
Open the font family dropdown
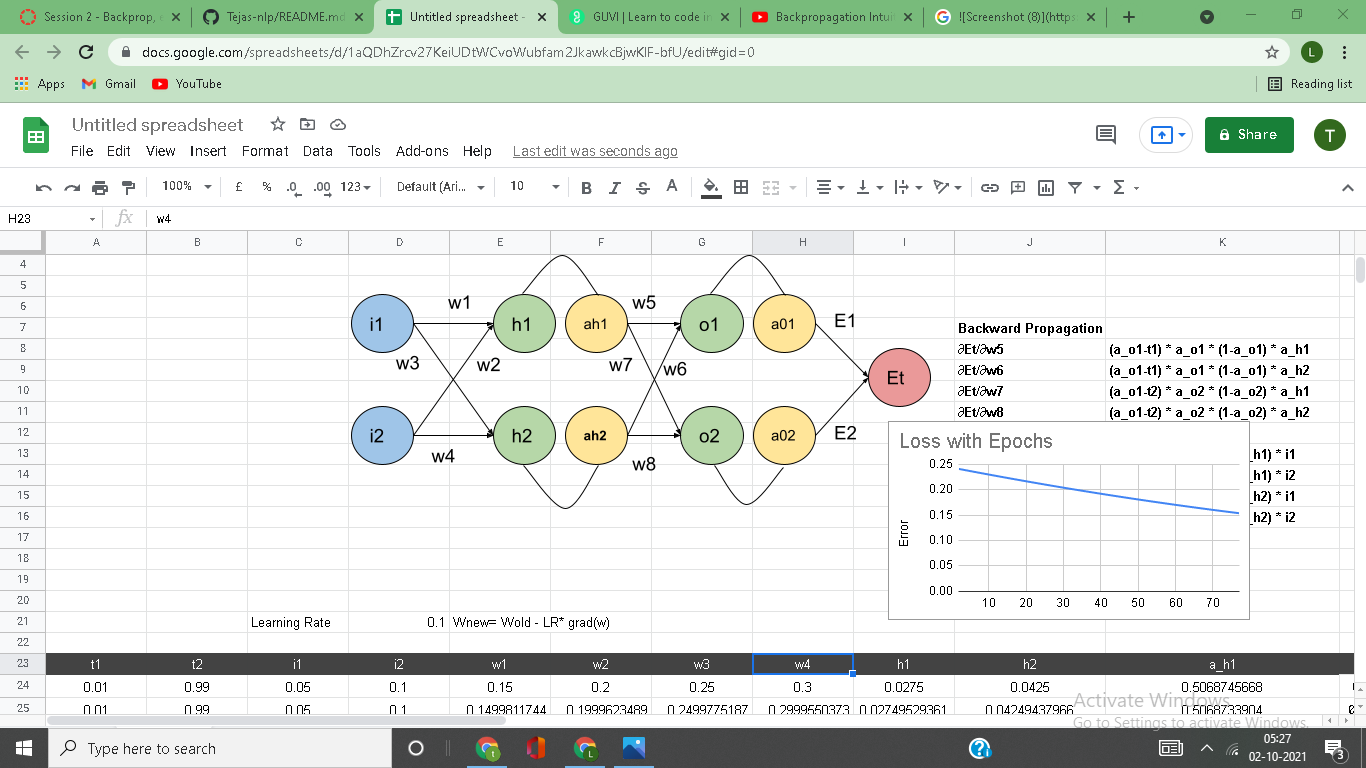(440, 187)
